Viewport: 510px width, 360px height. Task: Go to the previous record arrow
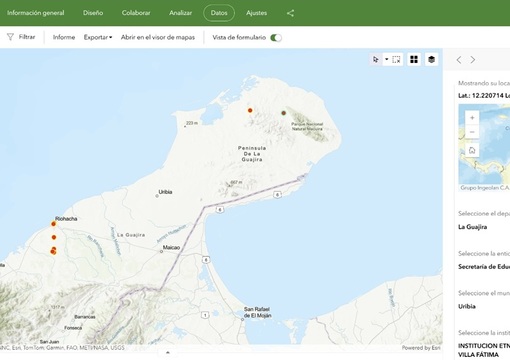[459, 60]
